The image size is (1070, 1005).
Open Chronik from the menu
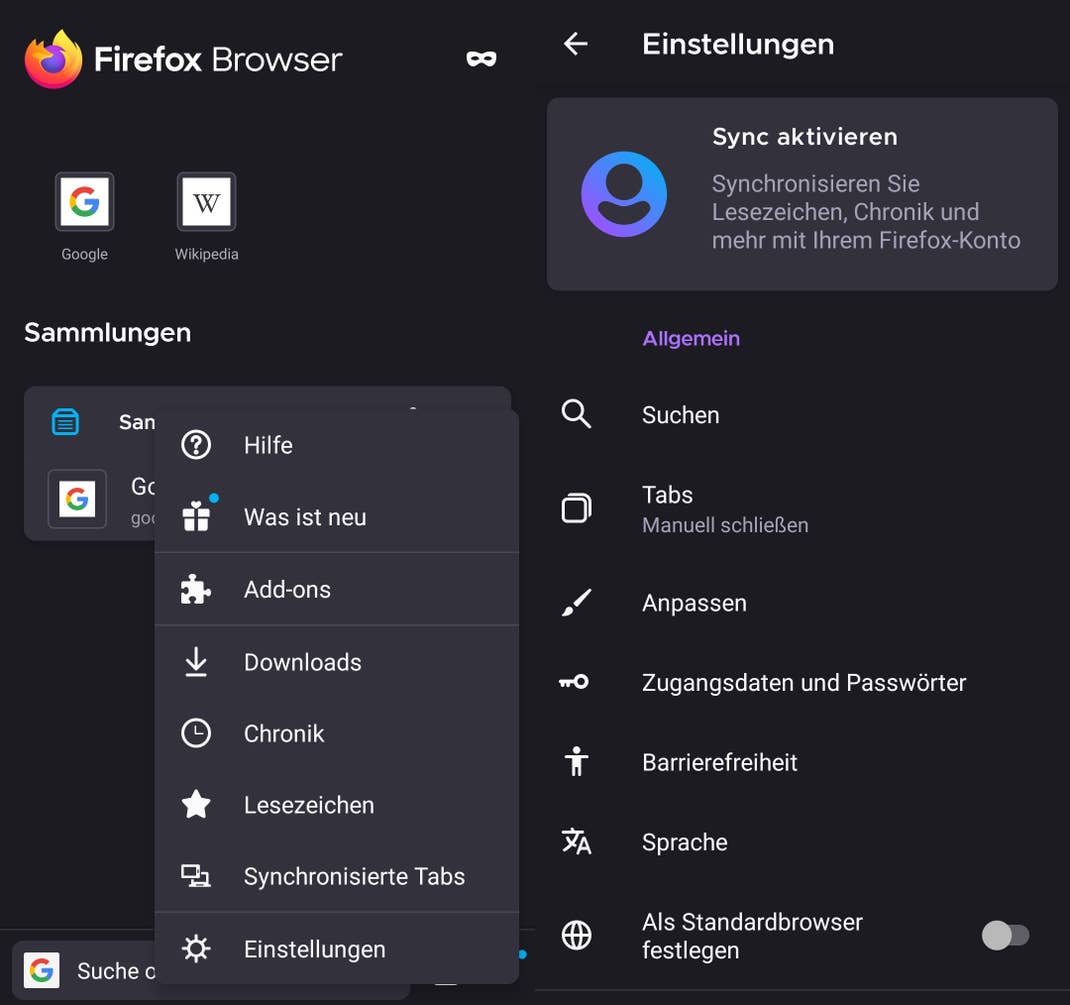pos(284,733)
